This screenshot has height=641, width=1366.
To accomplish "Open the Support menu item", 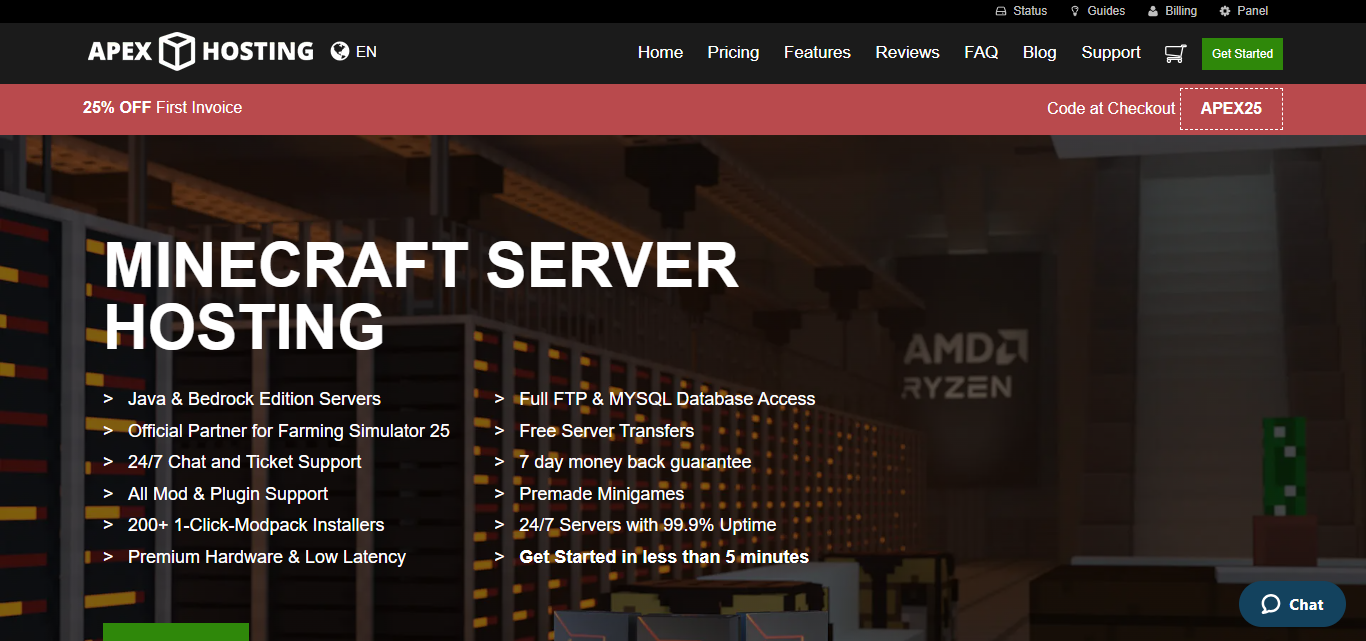I will tap(1110, 53).
